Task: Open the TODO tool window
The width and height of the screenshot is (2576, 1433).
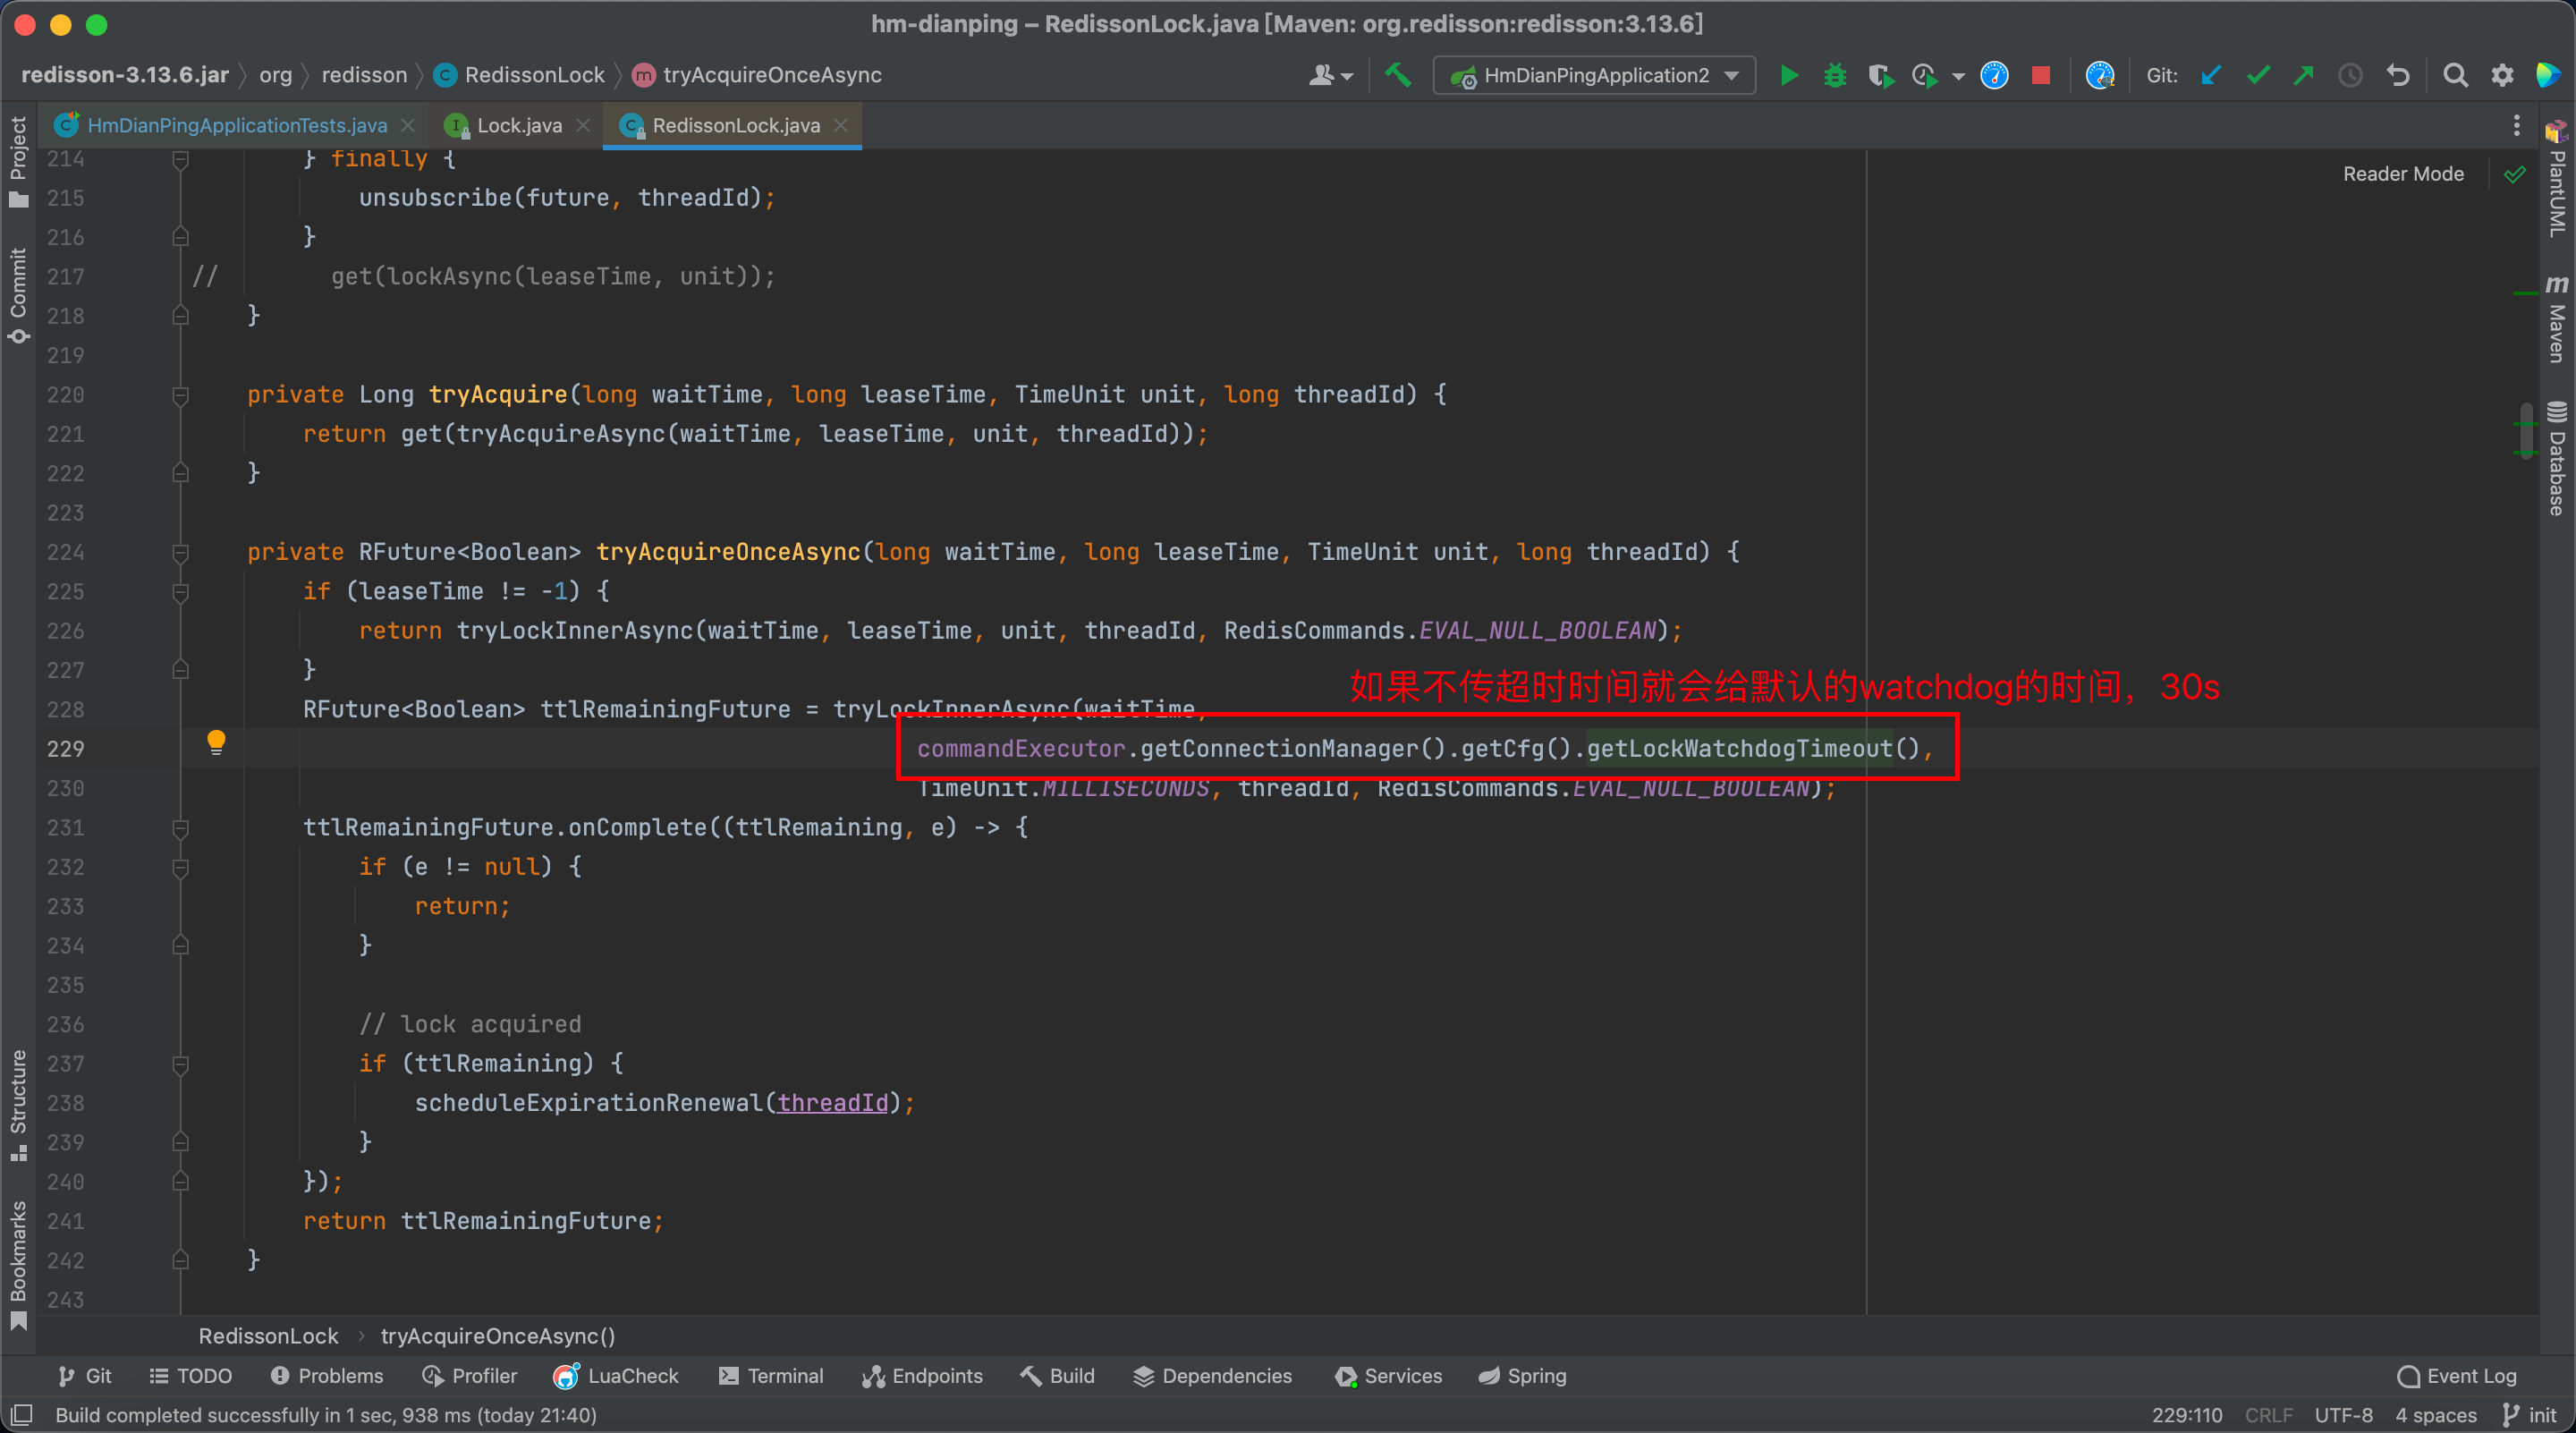Action: coord(191,1376)
